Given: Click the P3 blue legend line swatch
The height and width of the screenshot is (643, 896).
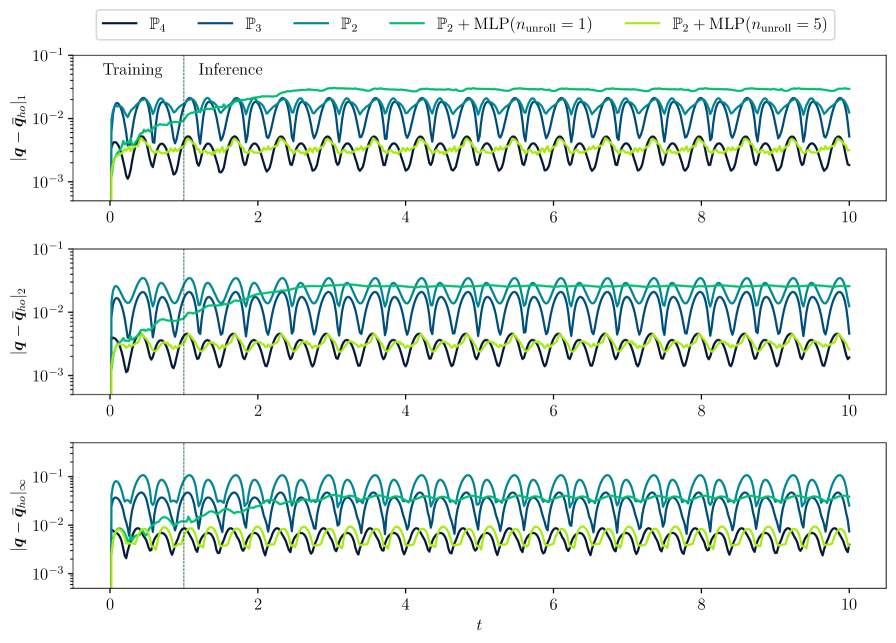Looking at the screenshot, I should tap(215, 25).
